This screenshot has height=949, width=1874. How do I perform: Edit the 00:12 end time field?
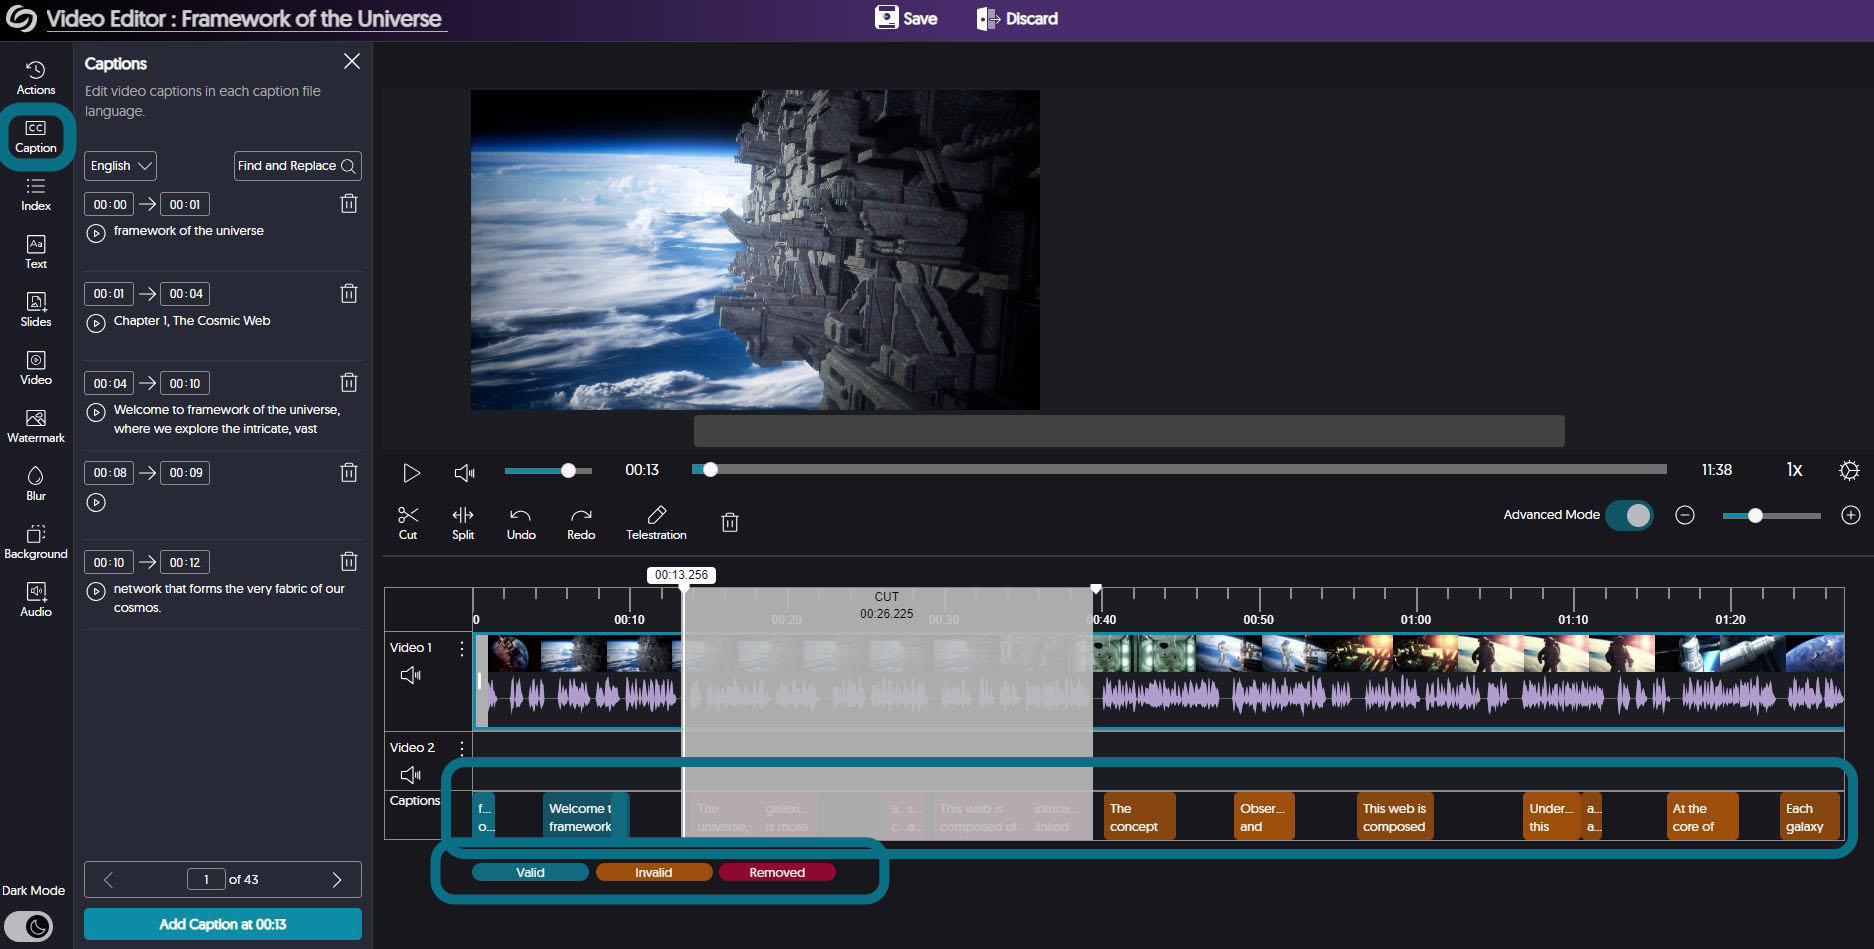(185, 563)
